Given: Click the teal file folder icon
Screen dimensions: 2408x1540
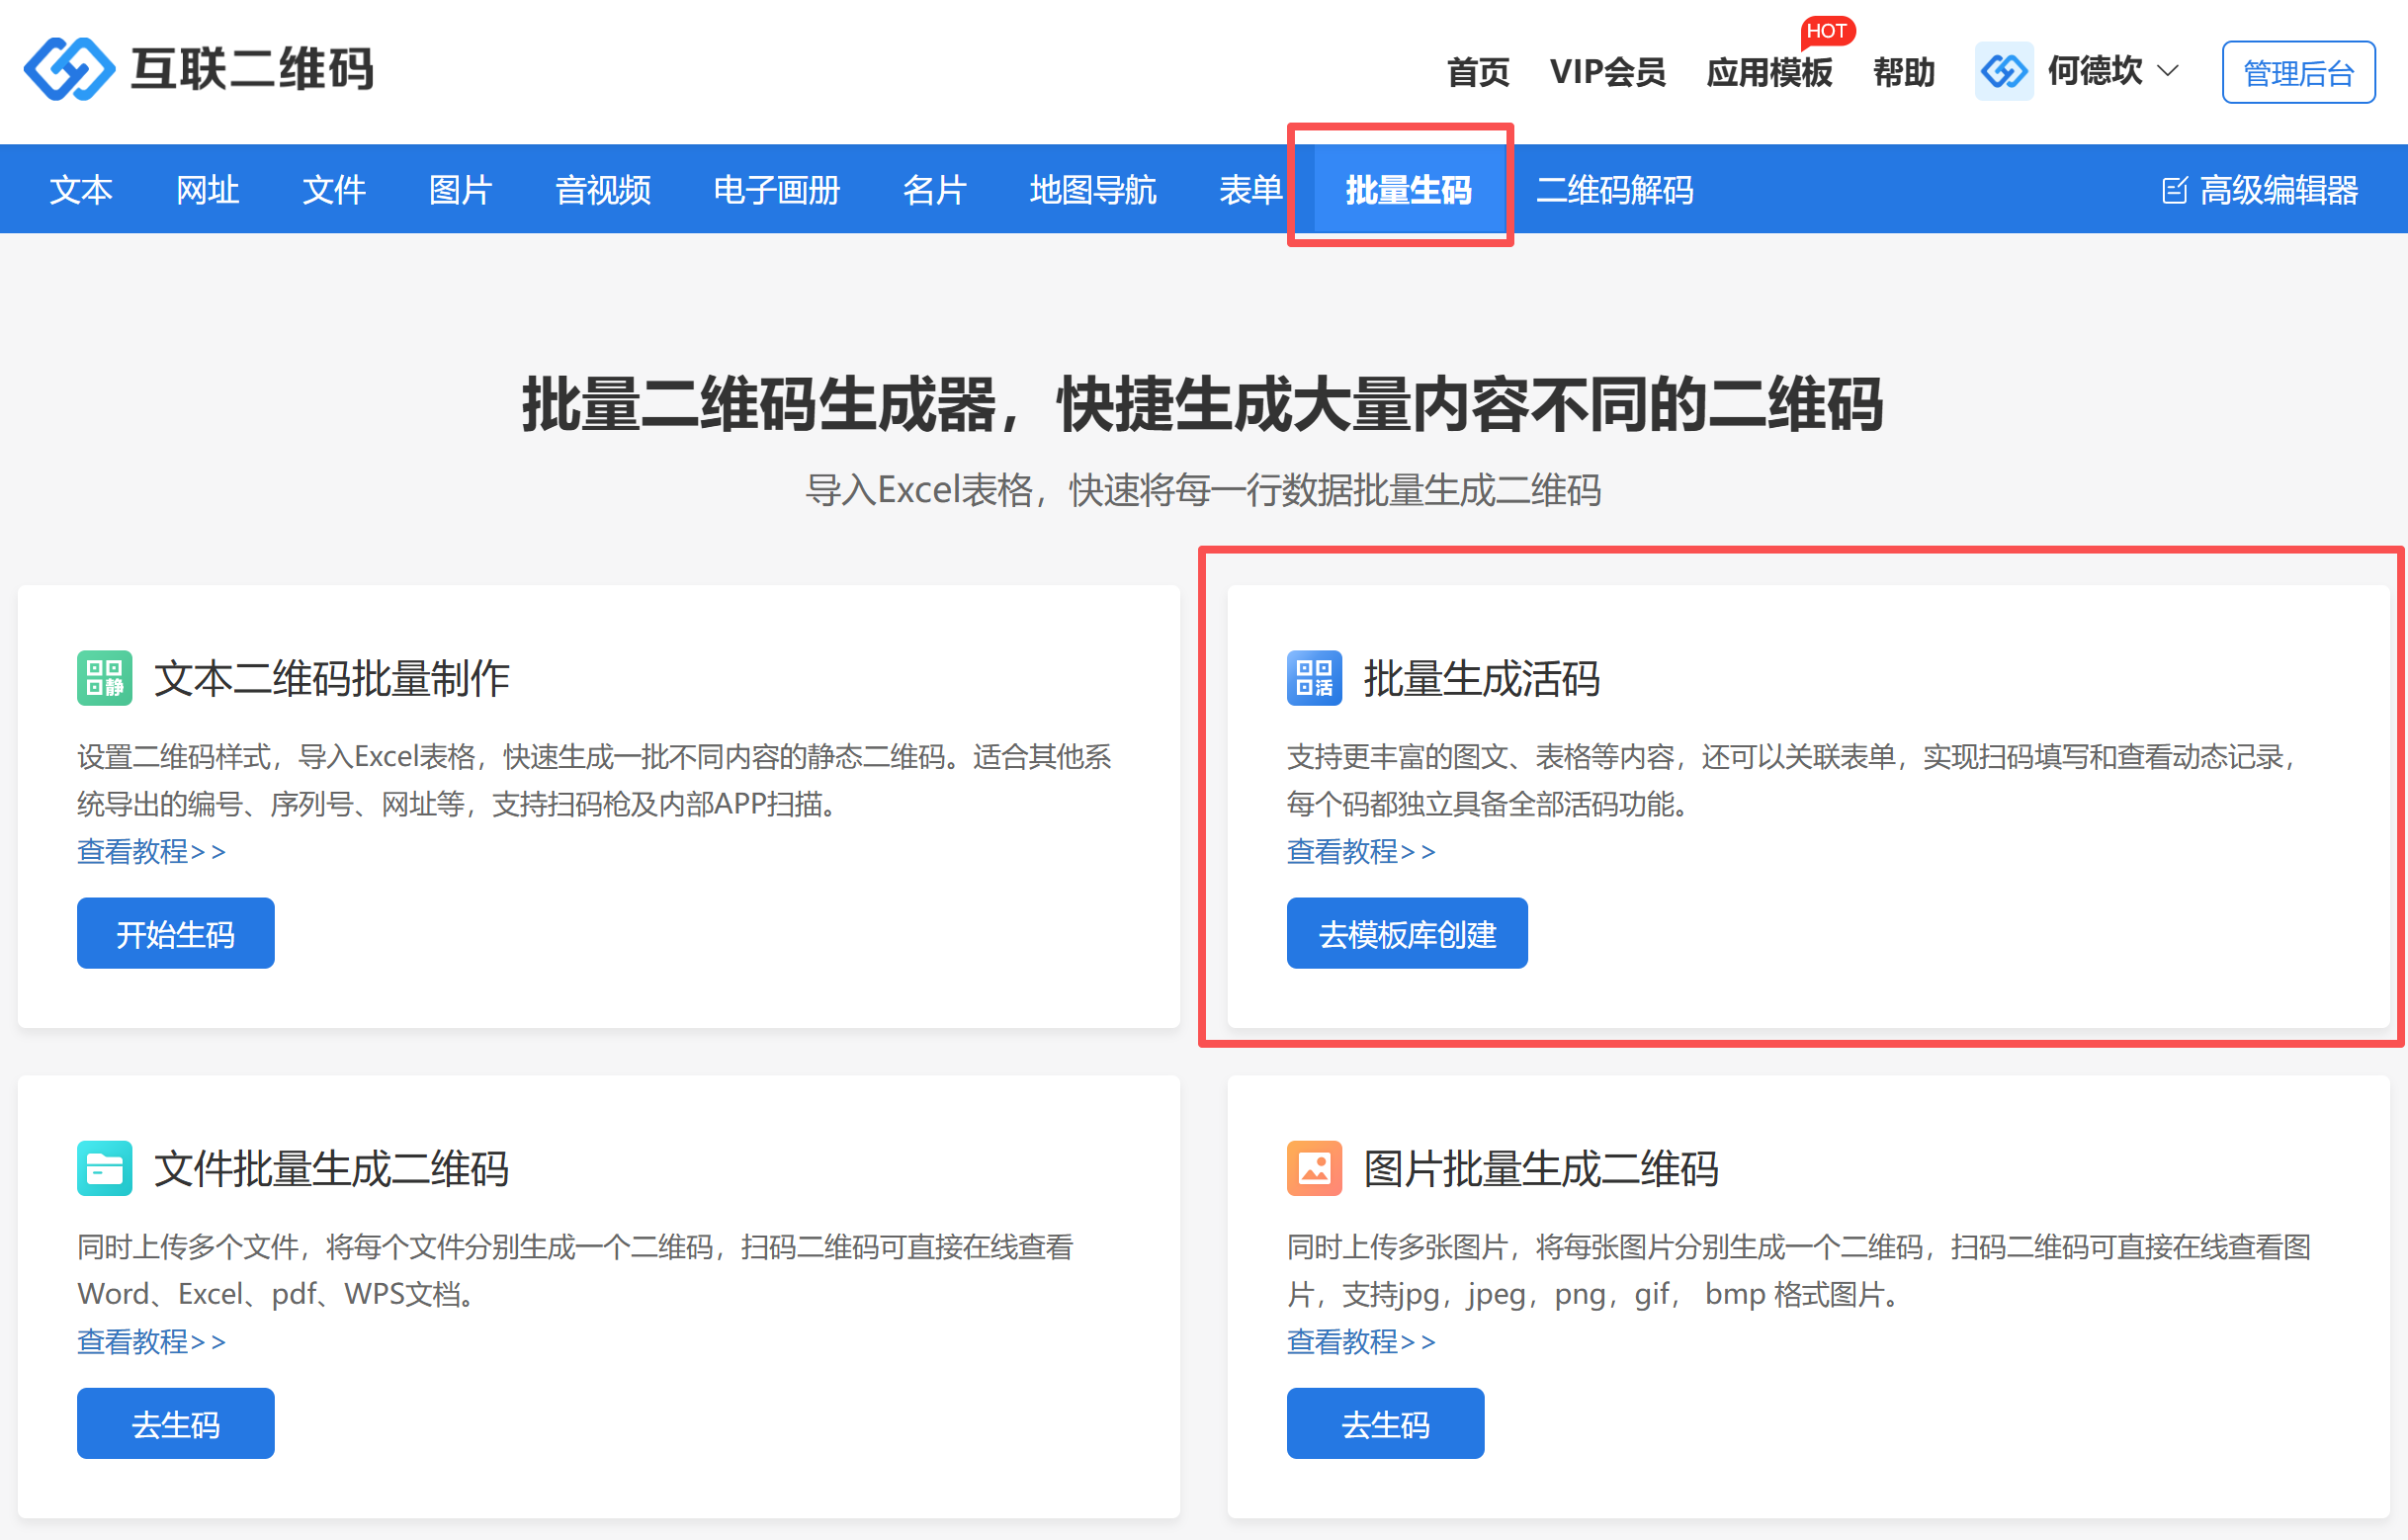Looking at the screenshot, I should pos(104,1168).
